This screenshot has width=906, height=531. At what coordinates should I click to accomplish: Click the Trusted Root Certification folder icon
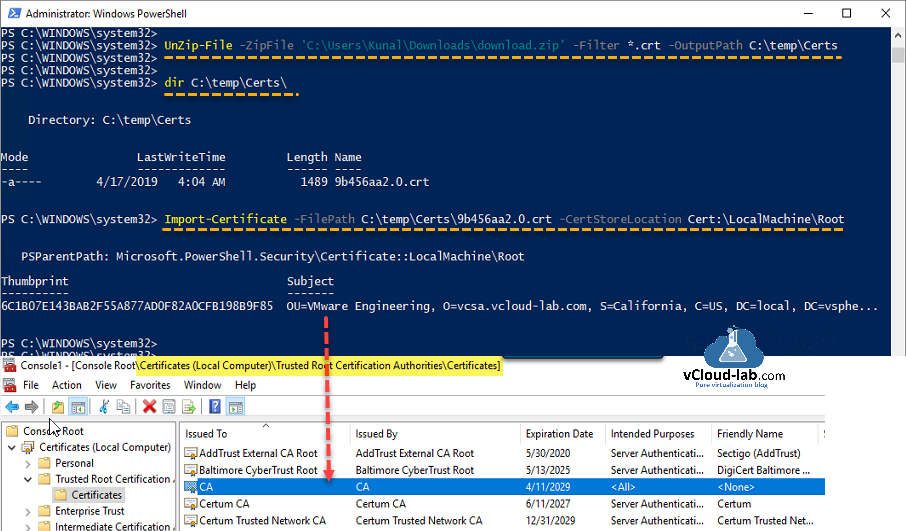click(x=44, y=479)
